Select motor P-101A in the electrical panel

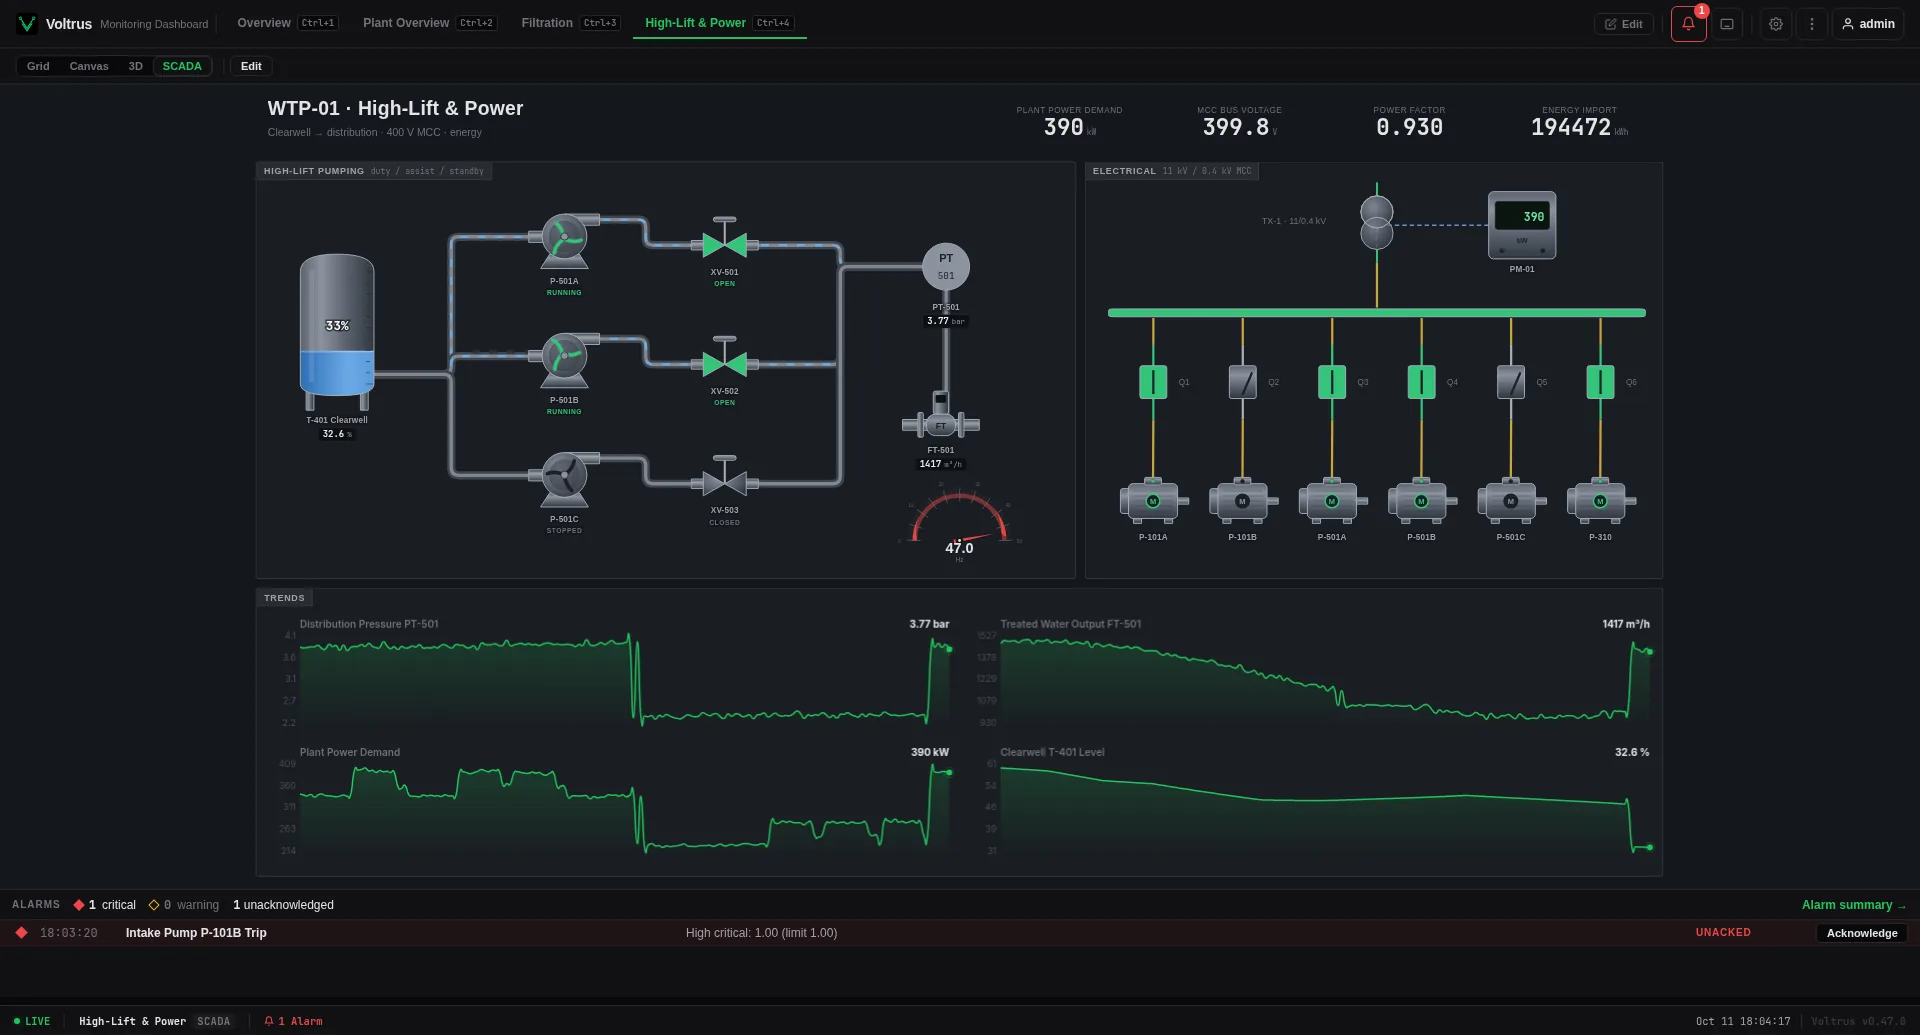pos(1153,501)
